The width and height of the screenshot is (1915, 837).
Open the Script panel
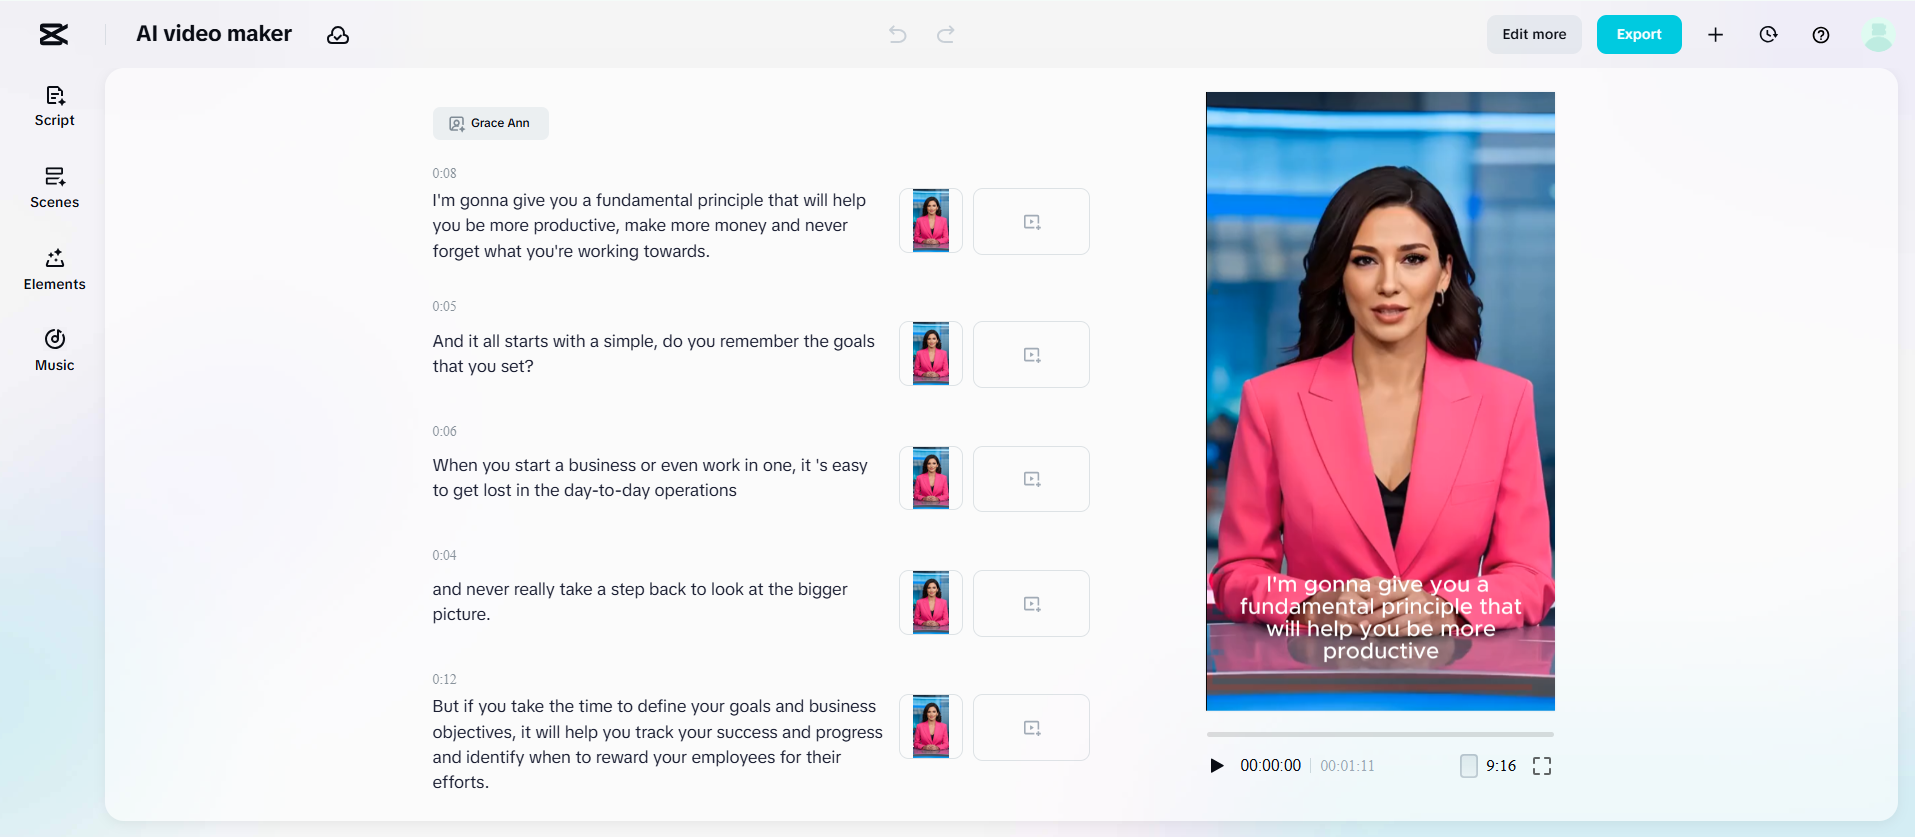click(x=55, y=106)
